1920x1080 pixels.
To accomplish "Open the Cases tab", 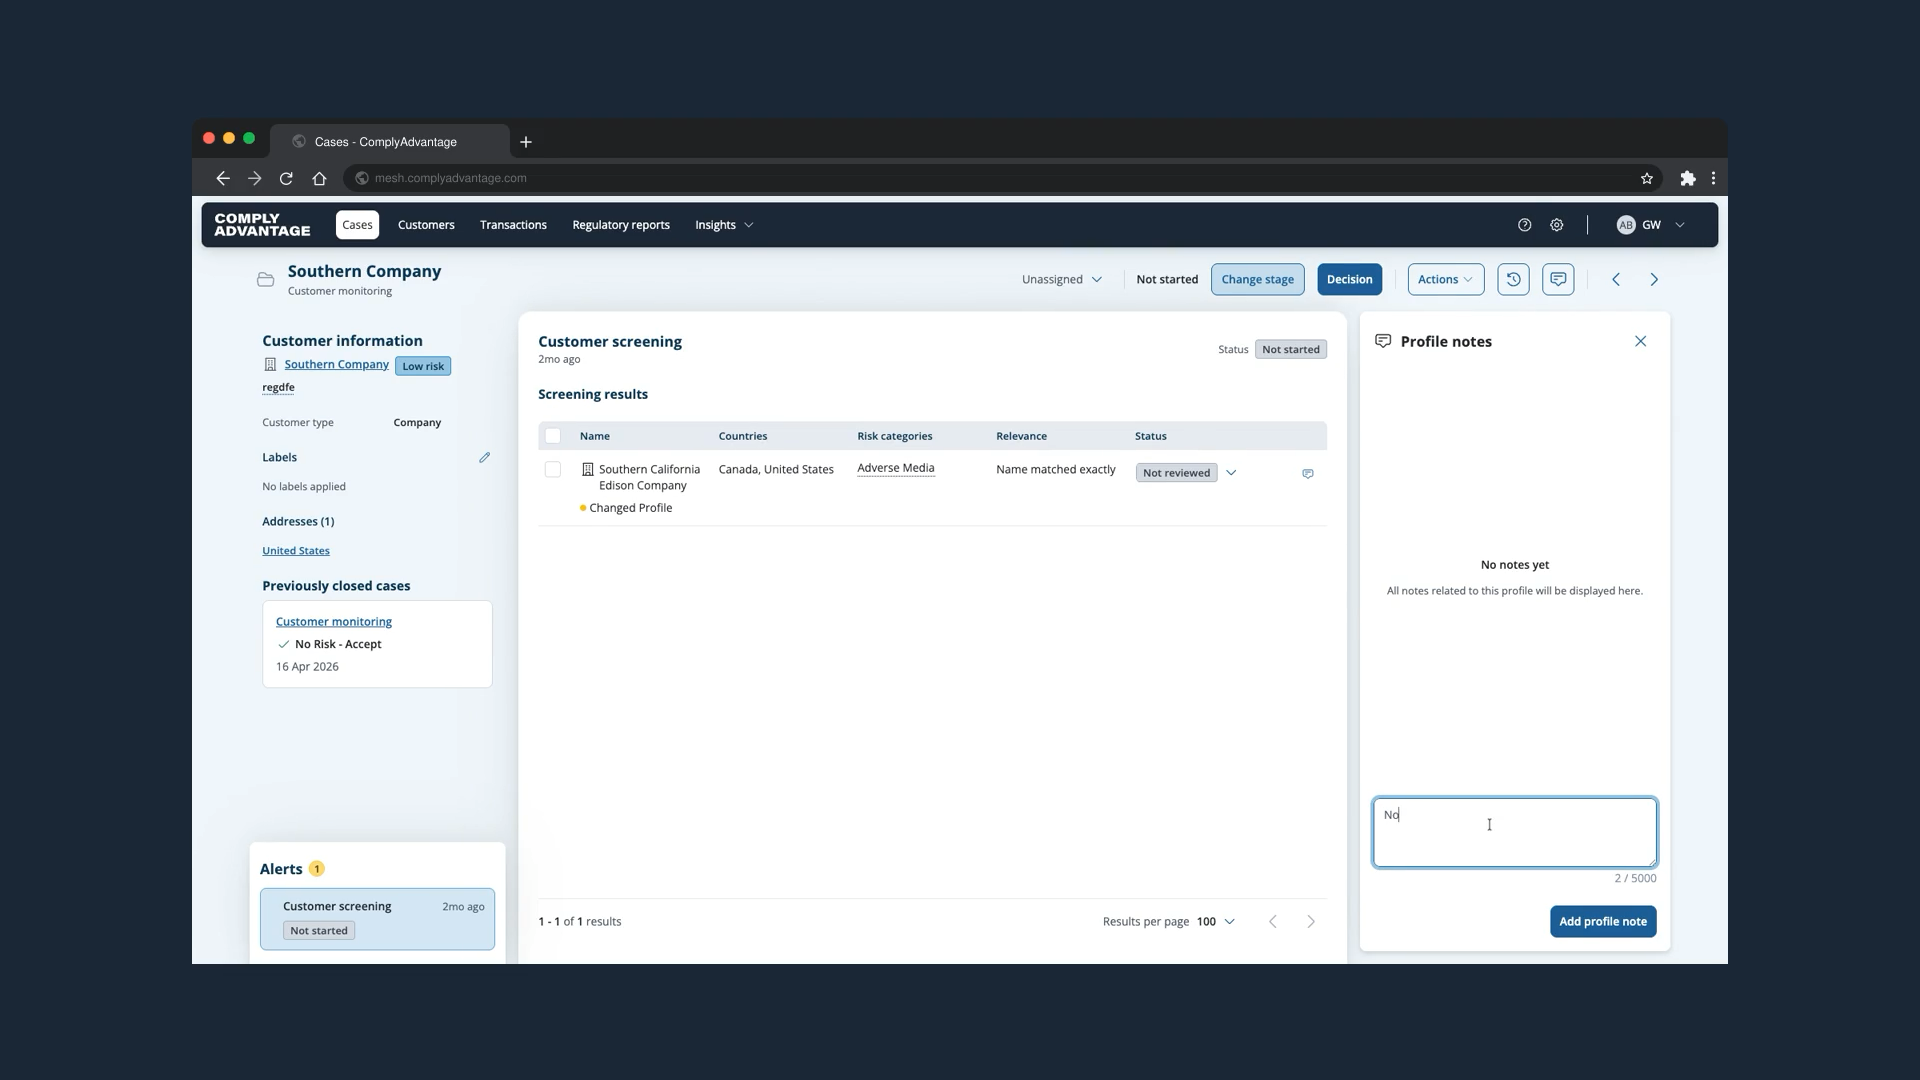I will point(357,225).
